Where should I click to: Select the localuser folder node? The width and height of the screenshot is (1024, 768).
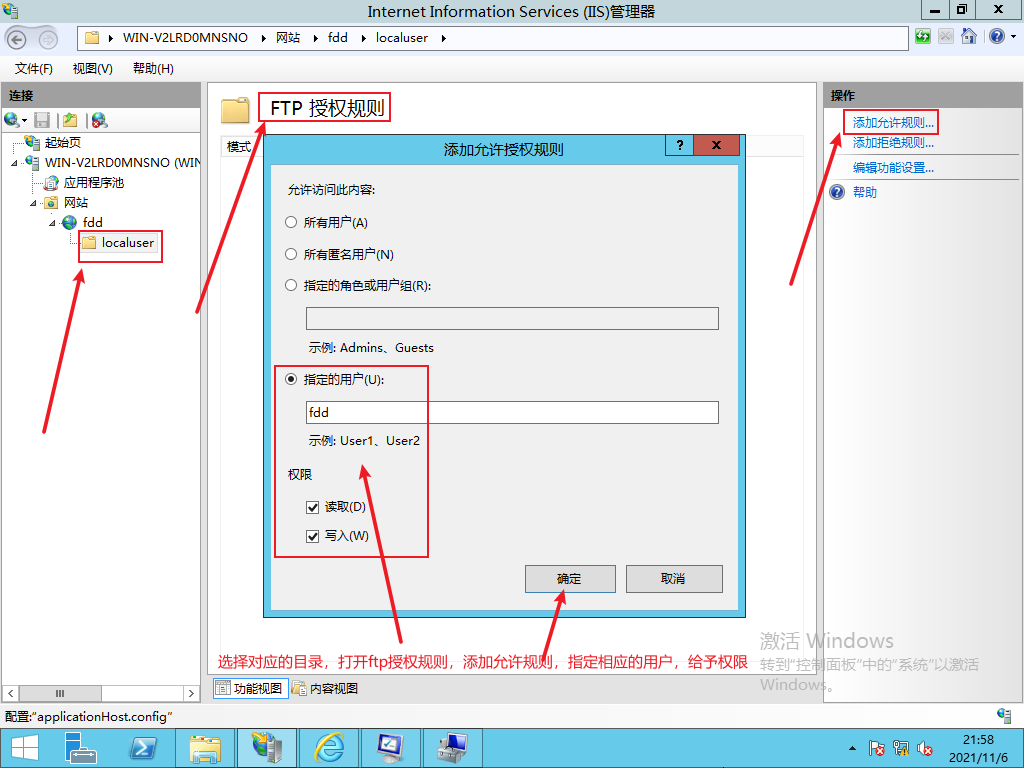click(x=127, y=243)
